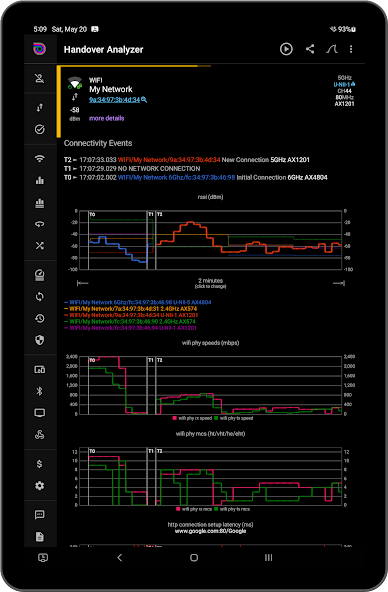Viewport: 388px width, 592px height.
Task: Share the handover analyzer results
Action: pyautogui.click(x=310, y=49)
